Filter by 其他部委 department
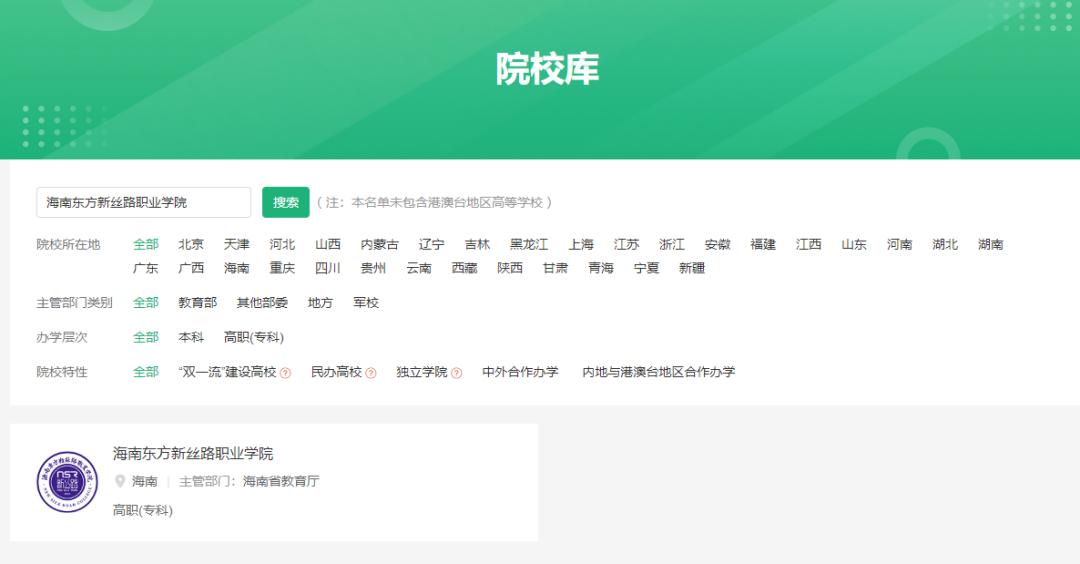The width and height of the screenshot is (1080, 564). 262,303
